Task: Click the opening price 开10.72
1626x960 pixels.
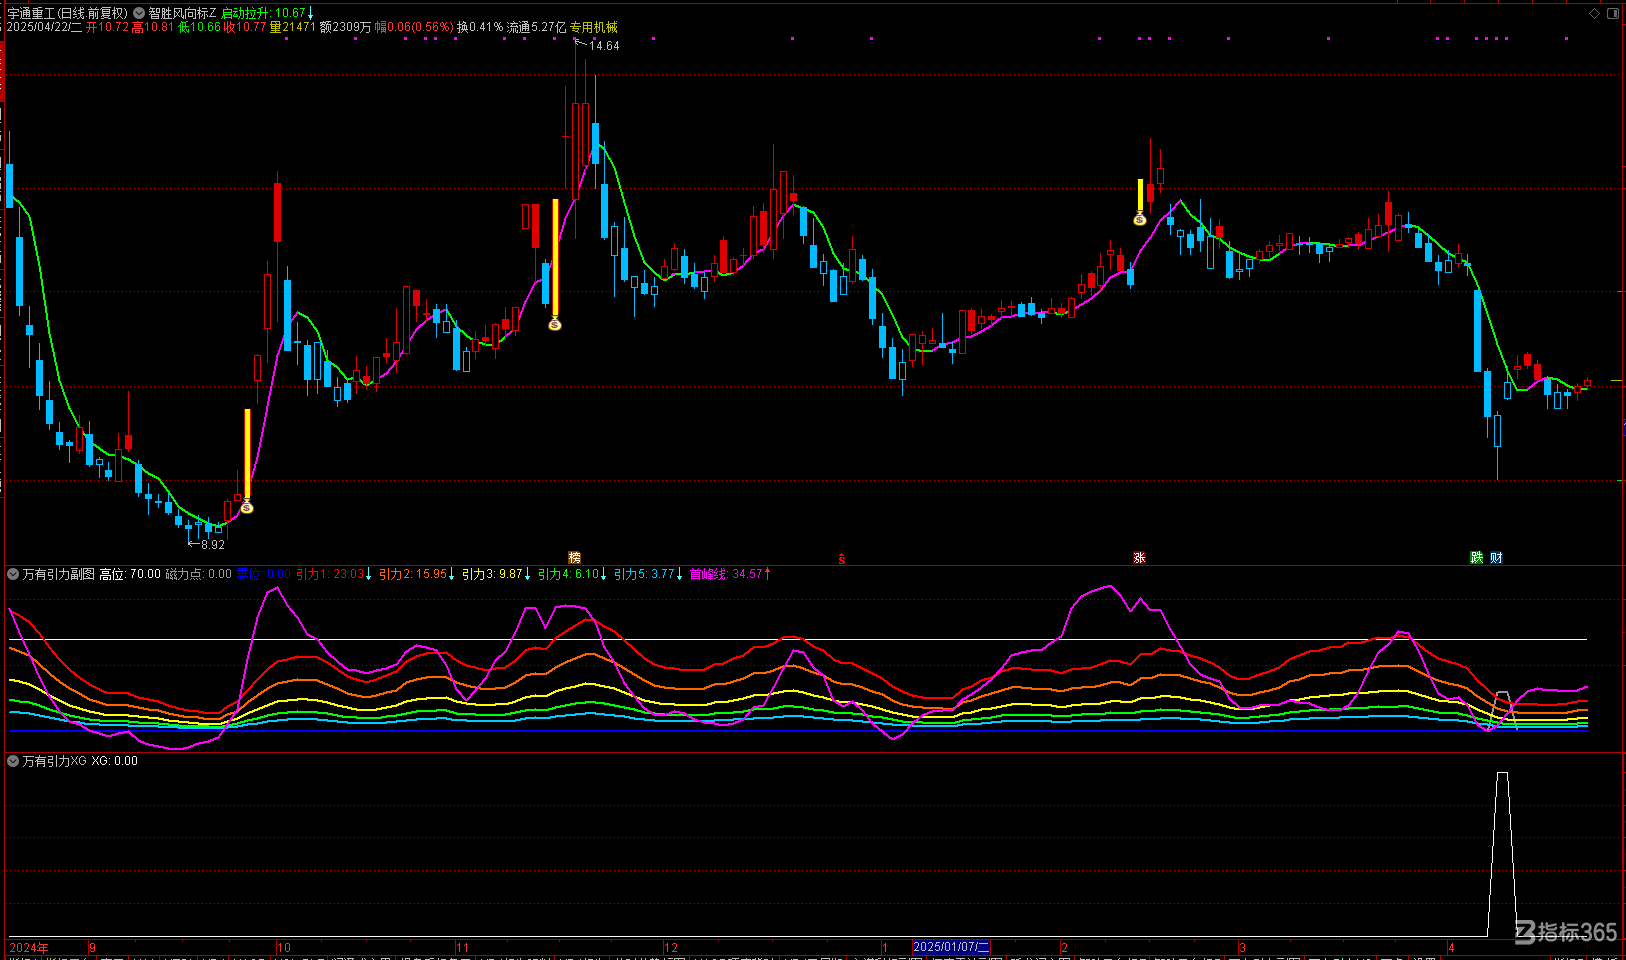Action: coord(107,27)
